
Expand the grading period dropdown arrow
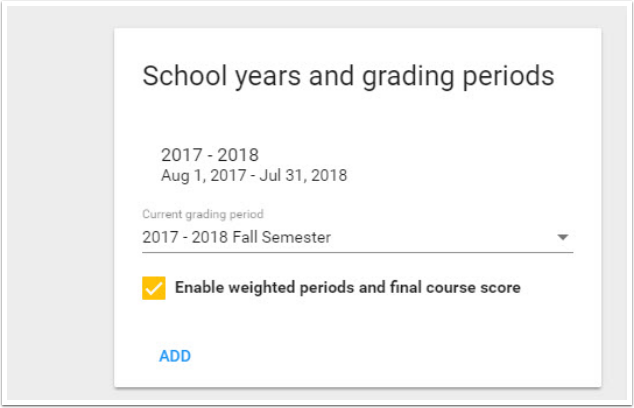coord(562,238)
